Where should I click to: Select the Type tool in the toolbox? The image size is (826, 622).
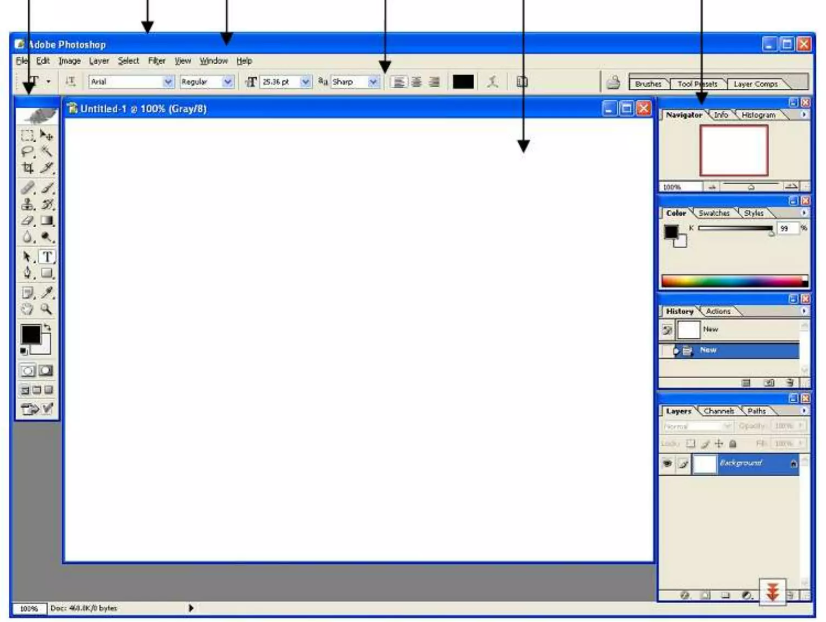[47, 257]
